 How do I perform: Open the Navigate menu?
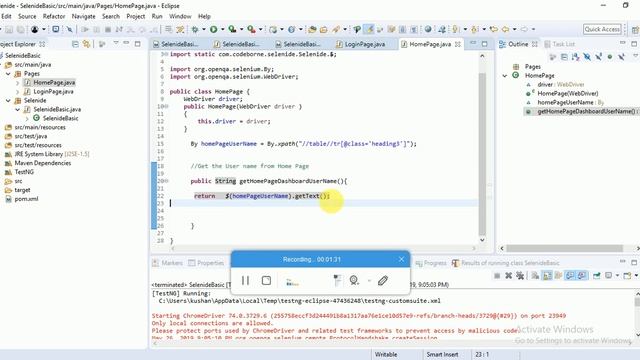pyautogui.click(x=83, y=16)
